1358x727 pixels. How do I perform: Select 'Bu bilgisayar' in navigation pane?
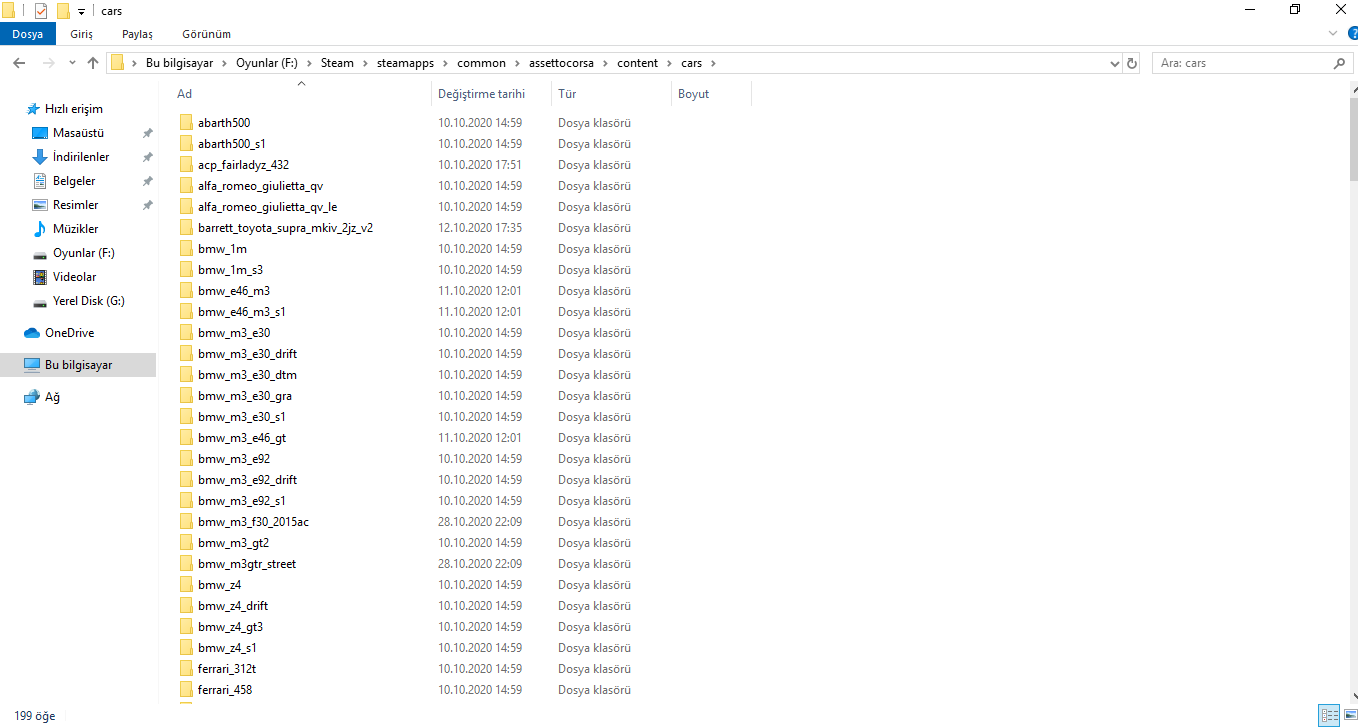coord(78,365)
